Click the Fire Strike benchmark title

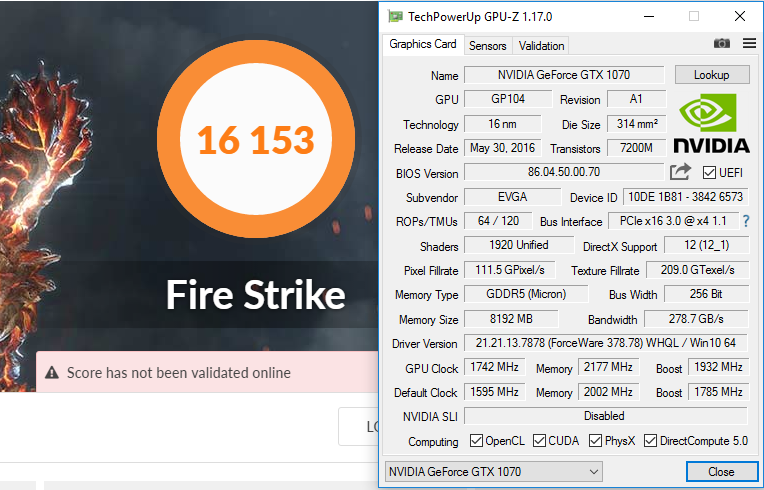click(256, 295)
